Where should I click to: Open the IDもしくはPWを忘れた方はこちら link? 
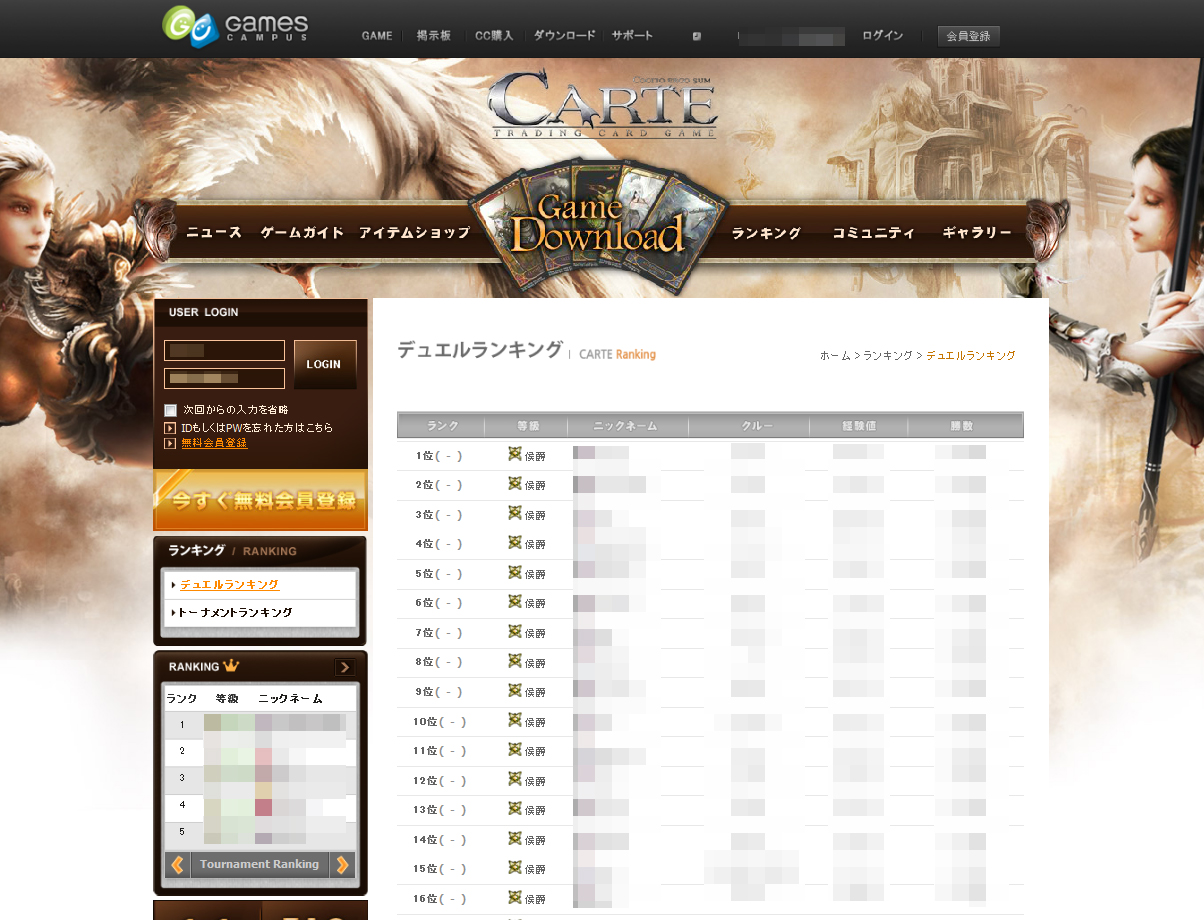(x=257, y=428)
